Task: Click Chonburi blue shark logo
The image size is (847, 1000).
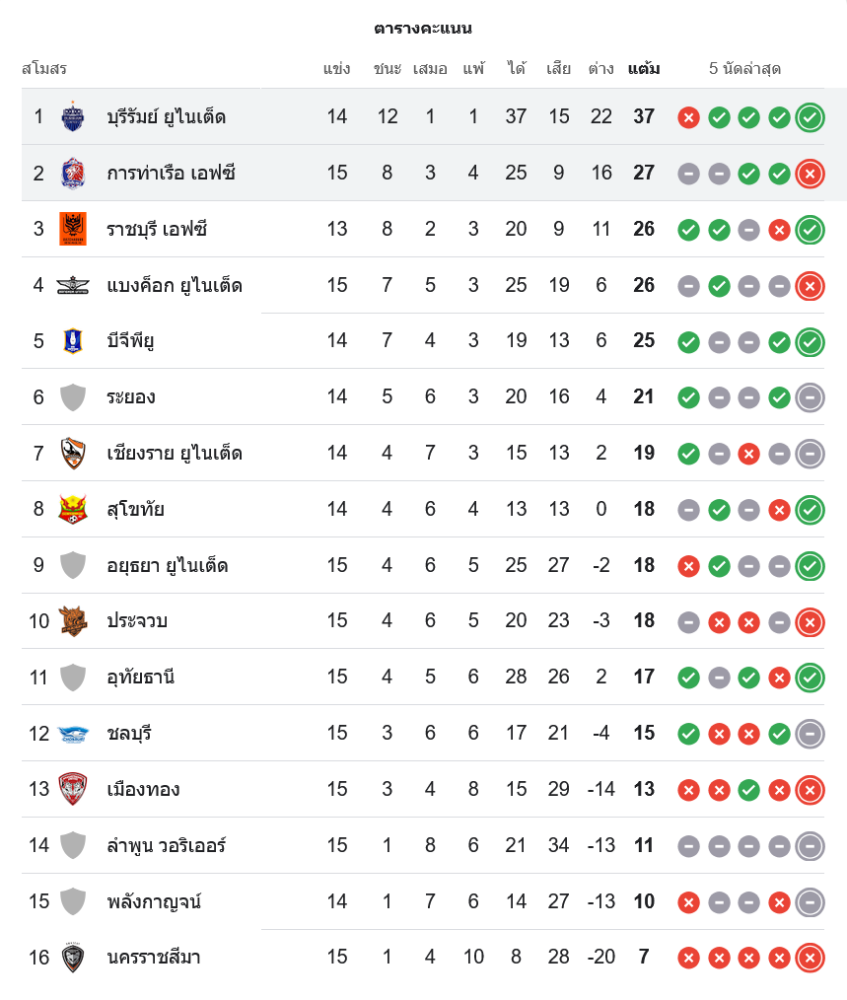Action: click(73, 733)
